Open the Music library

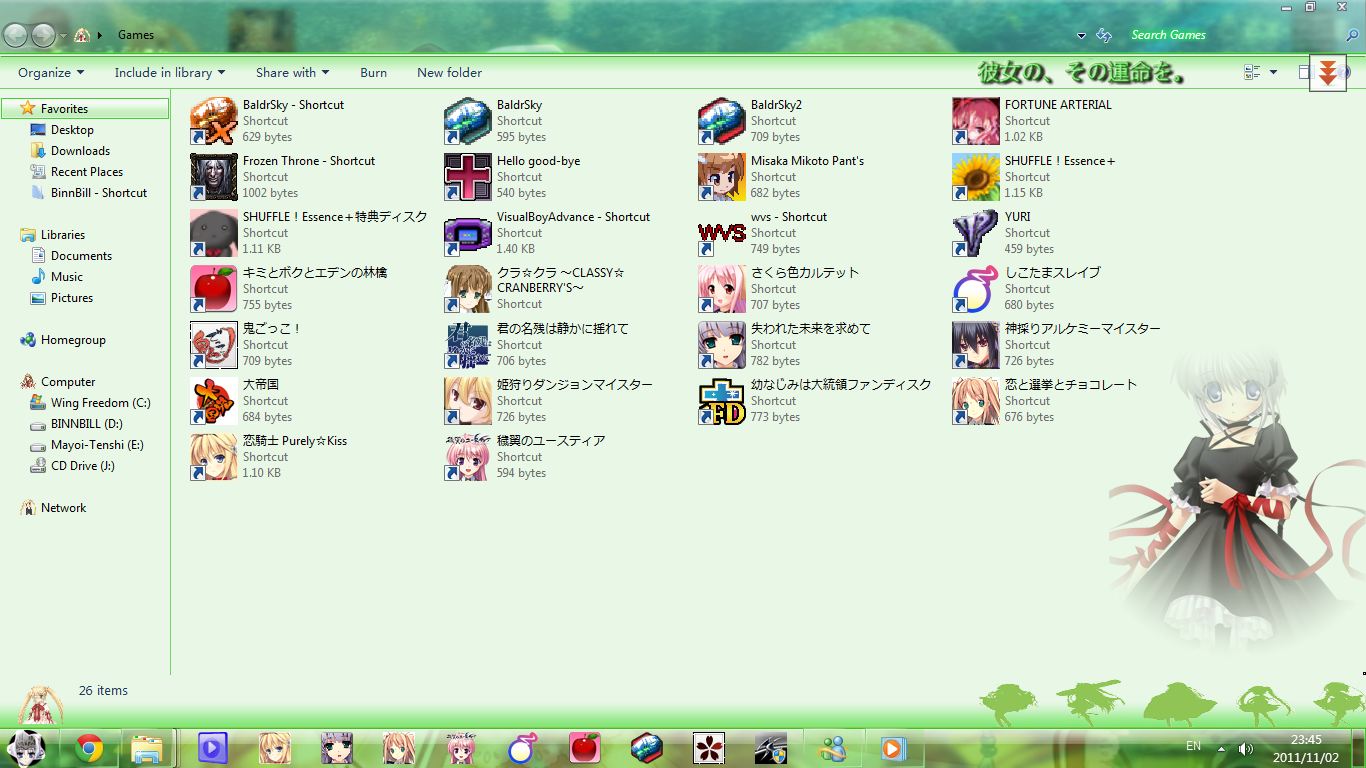[67, 276]
